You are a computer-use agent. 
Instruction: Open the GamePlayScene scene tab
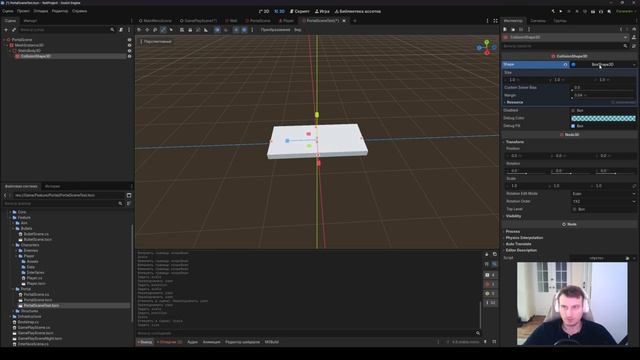click(198, 21)
